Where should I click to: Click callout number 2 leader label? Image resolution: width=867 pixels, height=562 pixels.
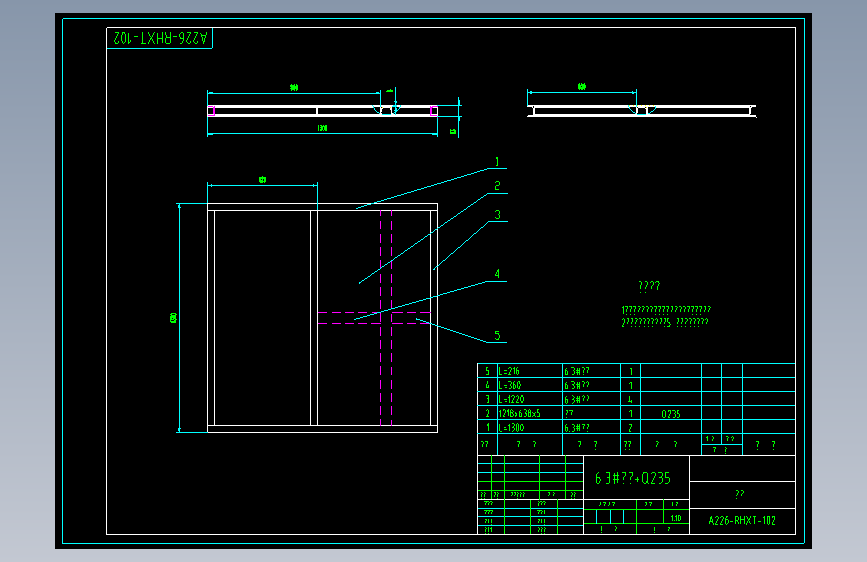tap(497, 186)
